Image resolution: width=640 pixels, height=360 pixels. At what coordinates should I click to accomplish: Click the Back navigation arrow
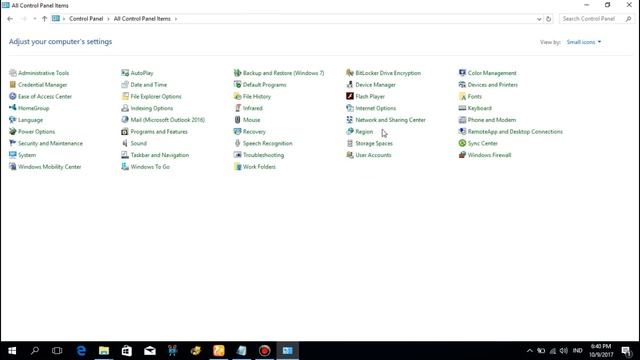tap(10, 19)
